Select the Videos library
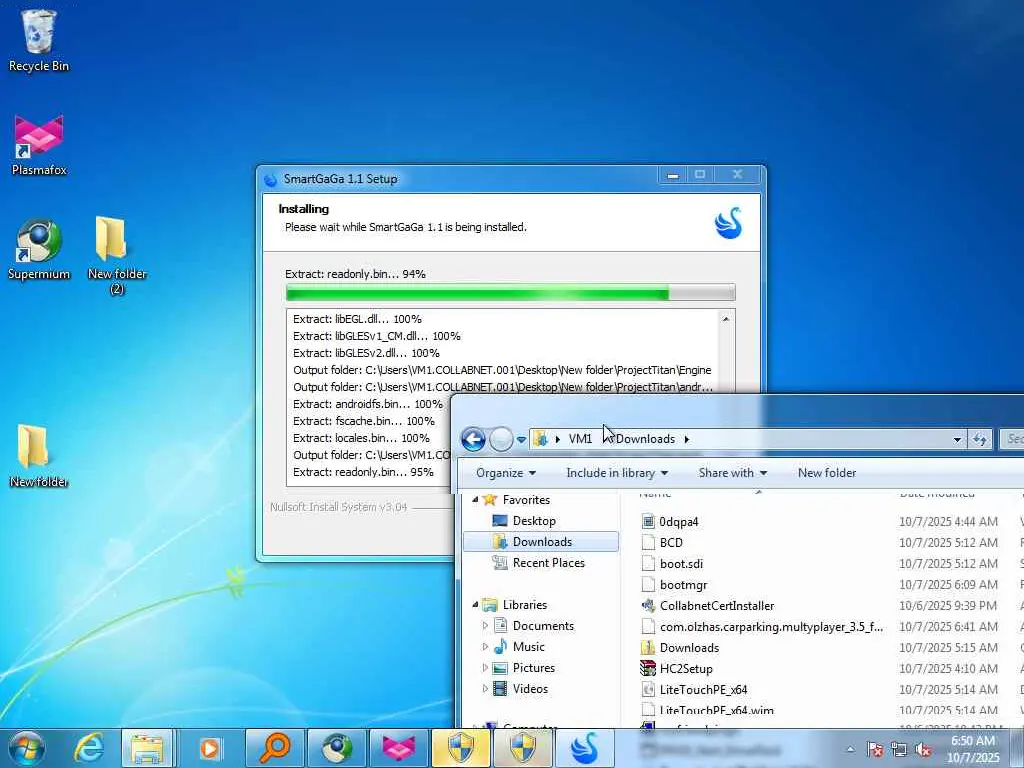Image resolution: width=1024 pixels, height=768 pixels. click(530, 688)
